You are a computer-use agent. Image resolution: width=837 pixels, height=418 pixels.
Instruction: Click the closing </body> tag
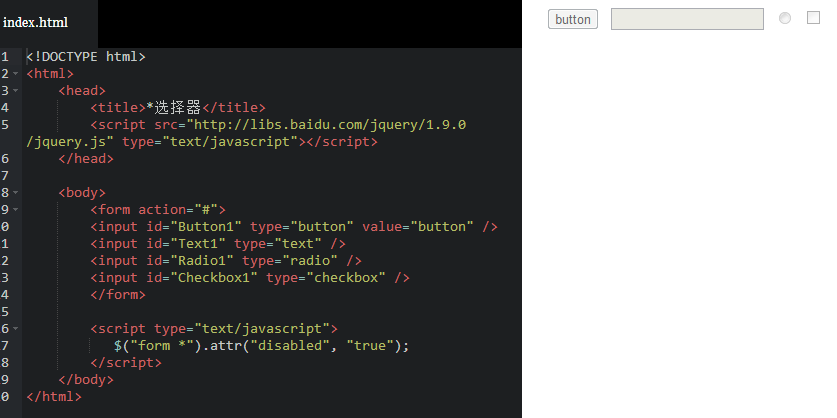tap(86, 380)
